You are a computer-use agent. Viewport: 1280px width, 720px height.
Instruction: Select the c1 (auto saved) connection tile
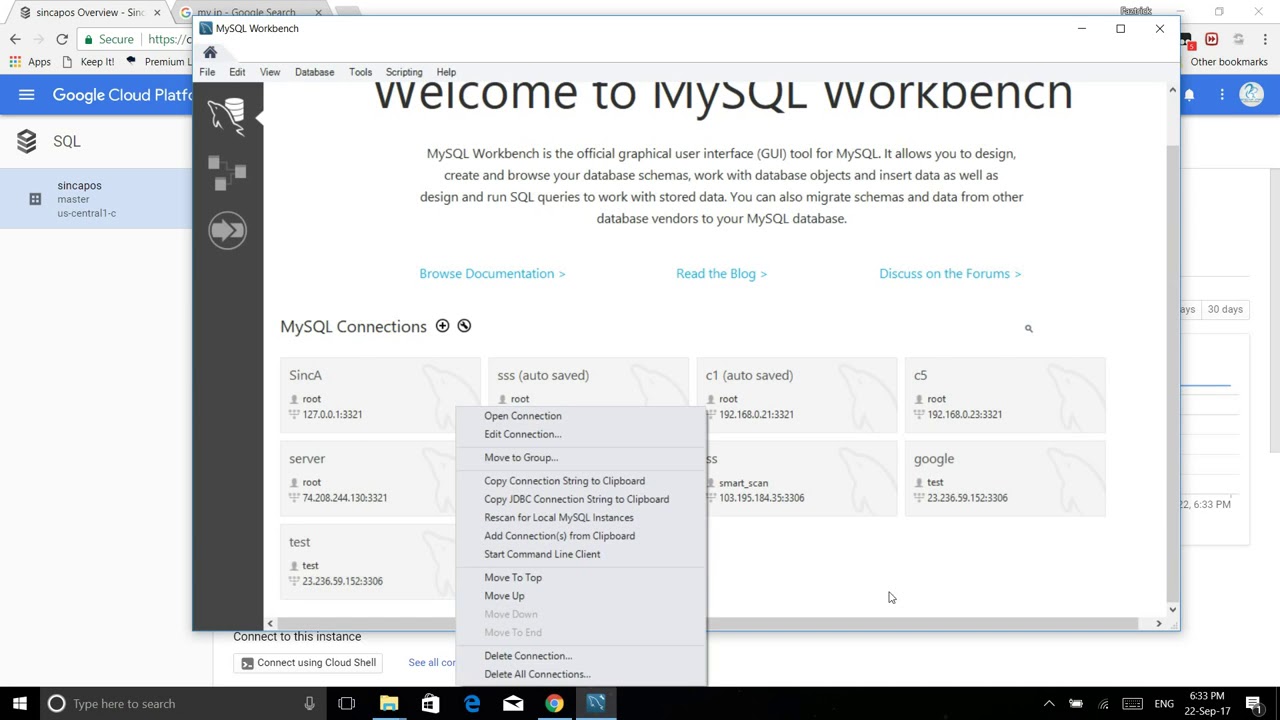[797, 395]
